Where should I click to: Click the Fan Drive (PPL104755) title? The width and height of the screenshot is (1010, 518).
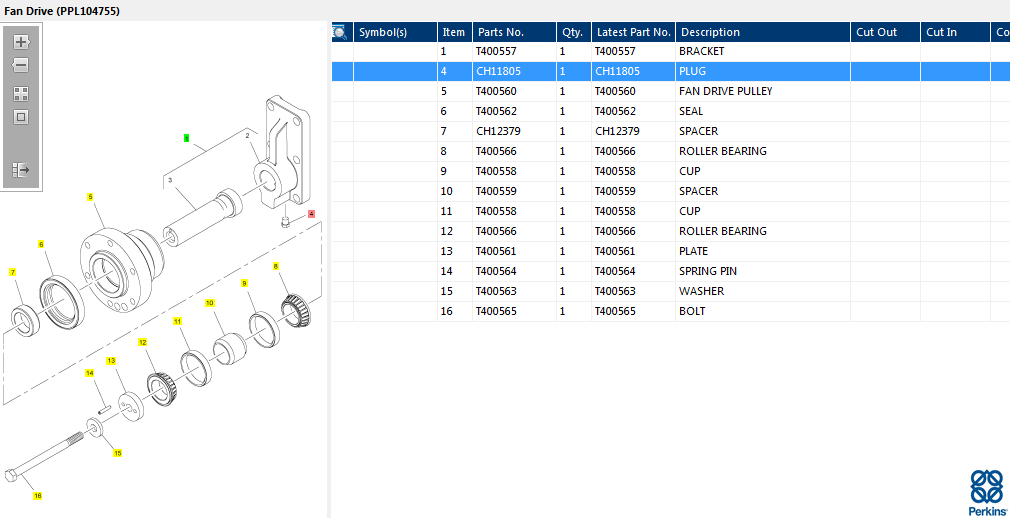click(x=62, y=11)
